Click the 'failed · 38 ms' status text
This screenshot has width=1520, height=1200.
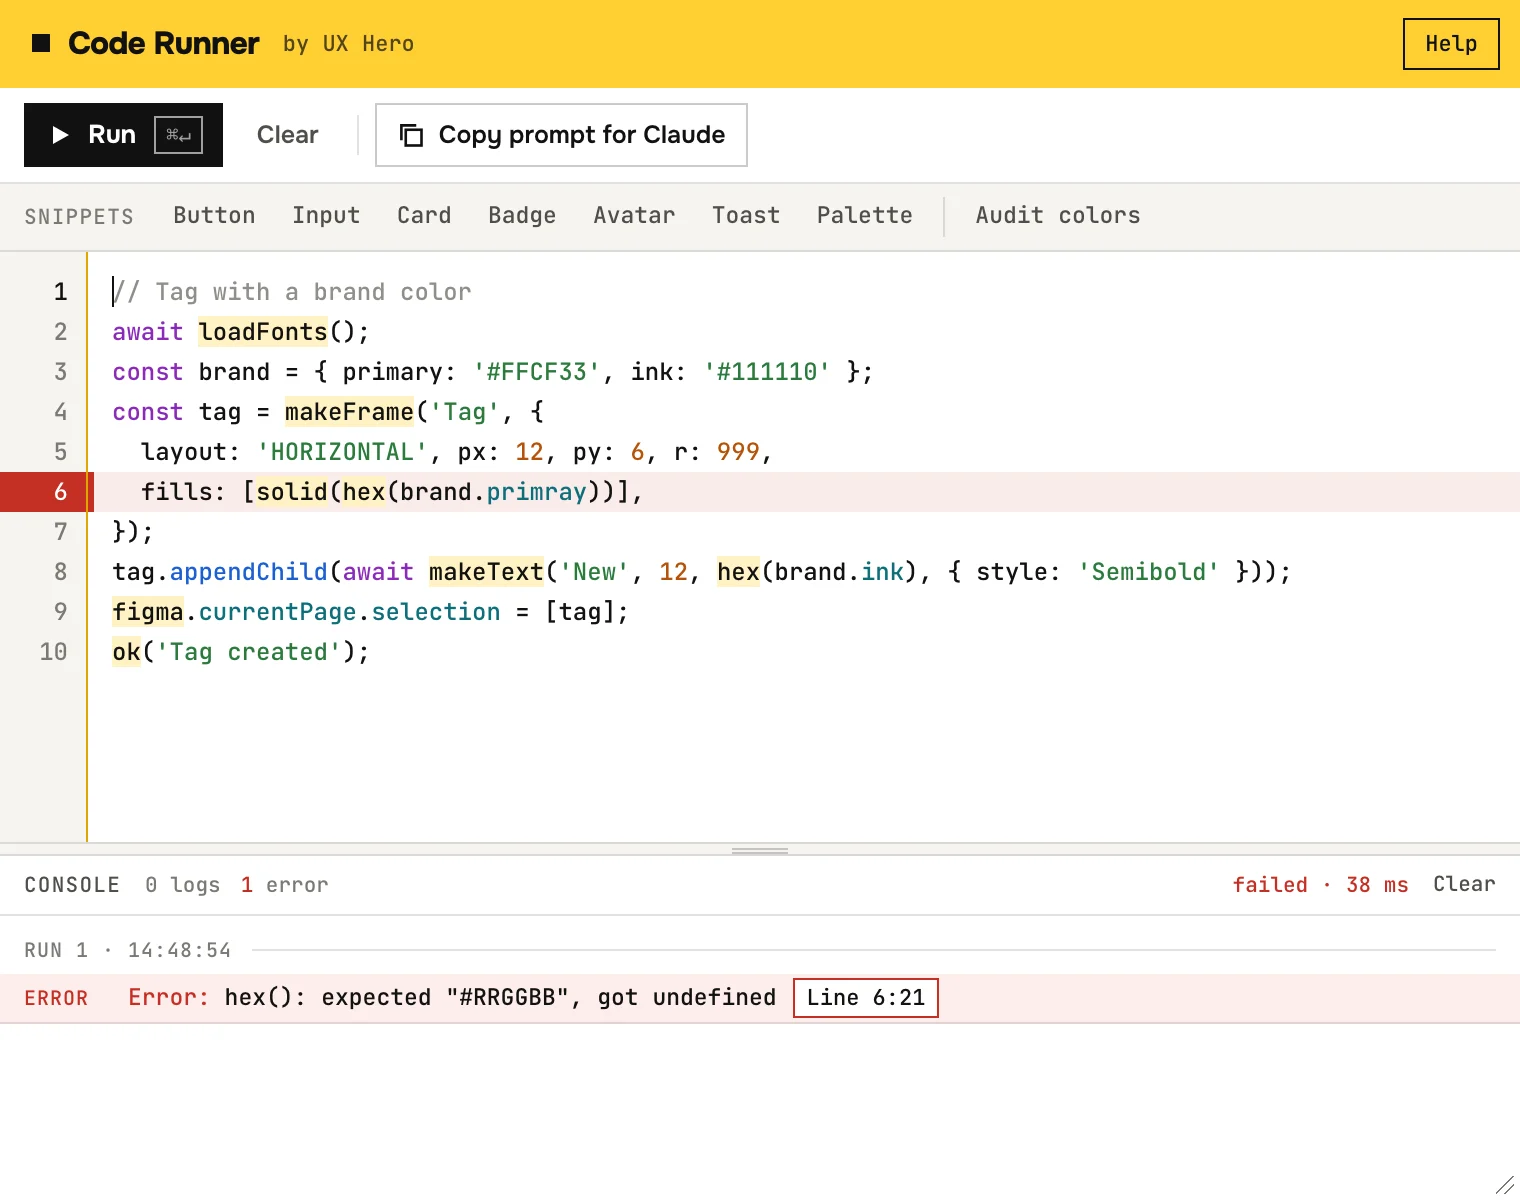pyautogui.click(x=1320, y=885)
